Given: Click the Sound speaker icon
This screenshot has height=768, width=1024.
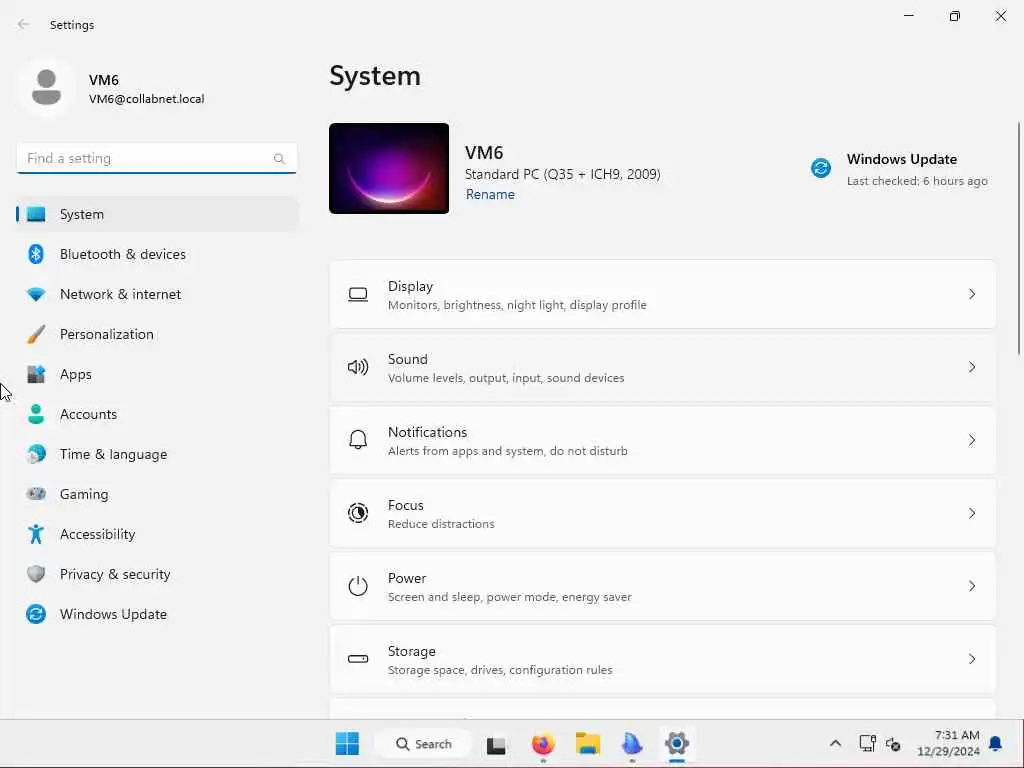Looking at the screenshot, I should pos(358,367).
